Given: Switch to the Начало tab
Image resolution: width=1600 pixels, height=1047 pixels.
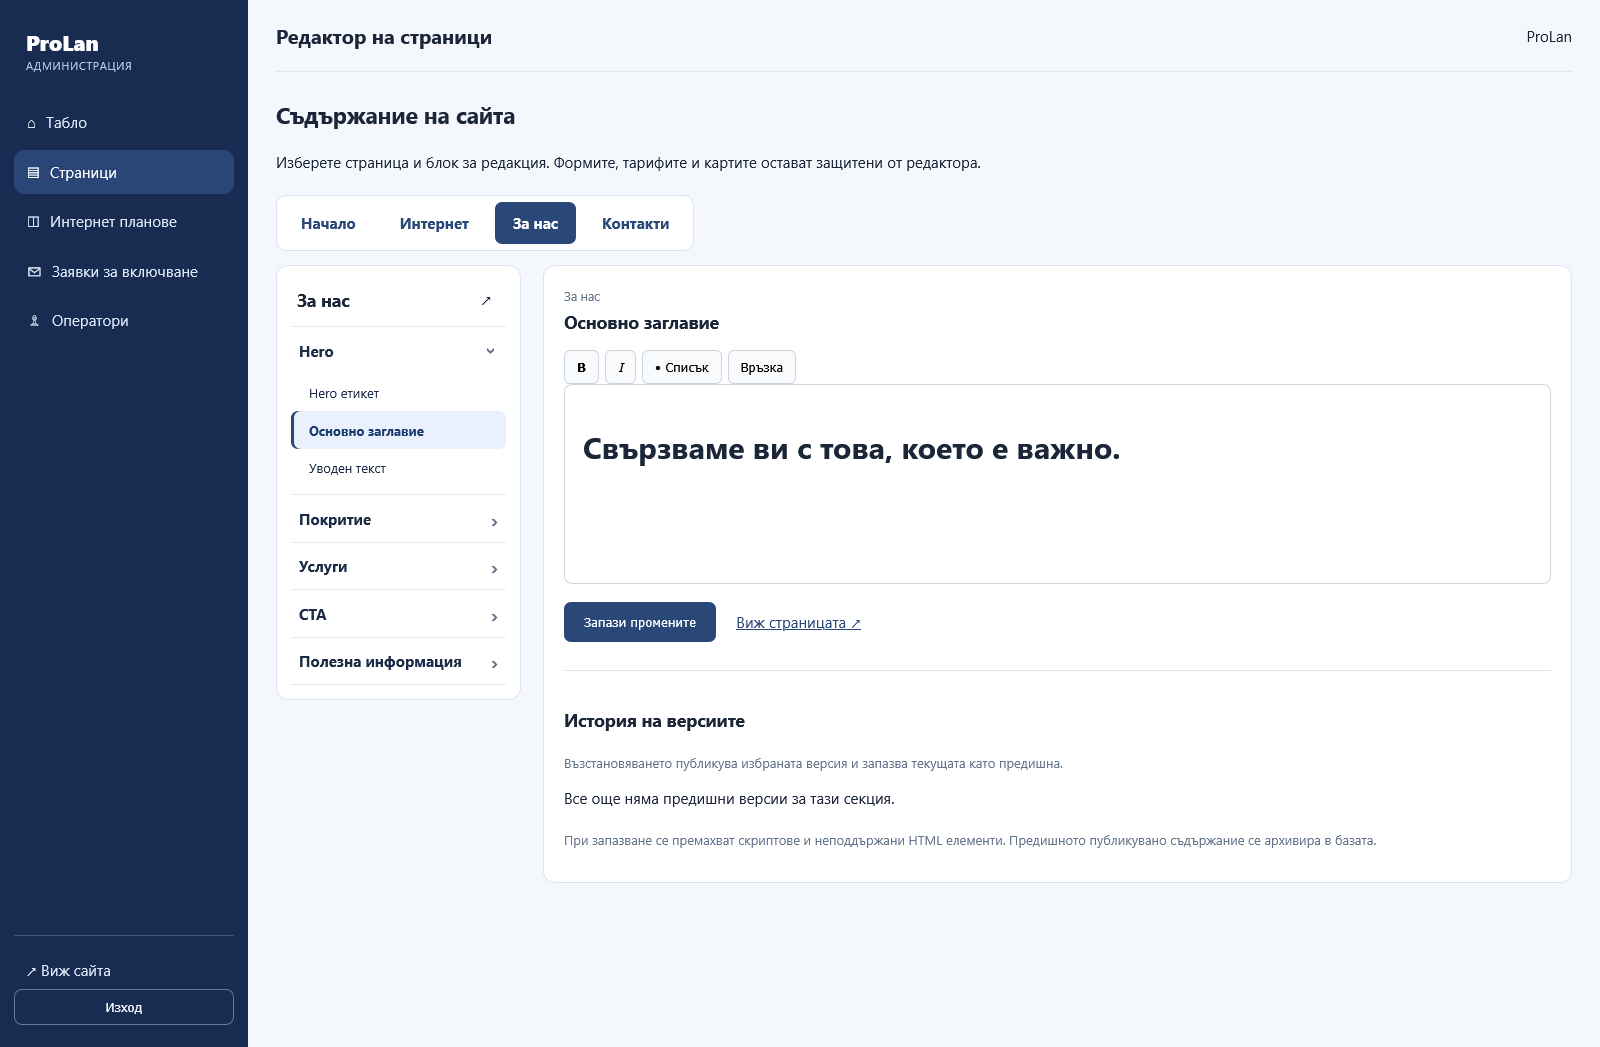Looking at the screenshot, I should coord(328,223).
